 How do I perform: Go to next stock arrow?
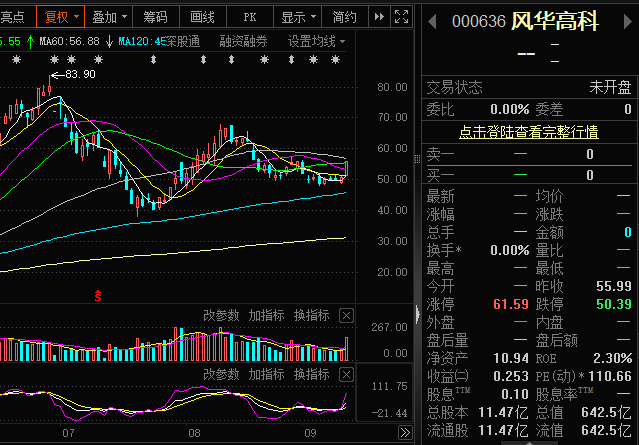pos(628,21)
